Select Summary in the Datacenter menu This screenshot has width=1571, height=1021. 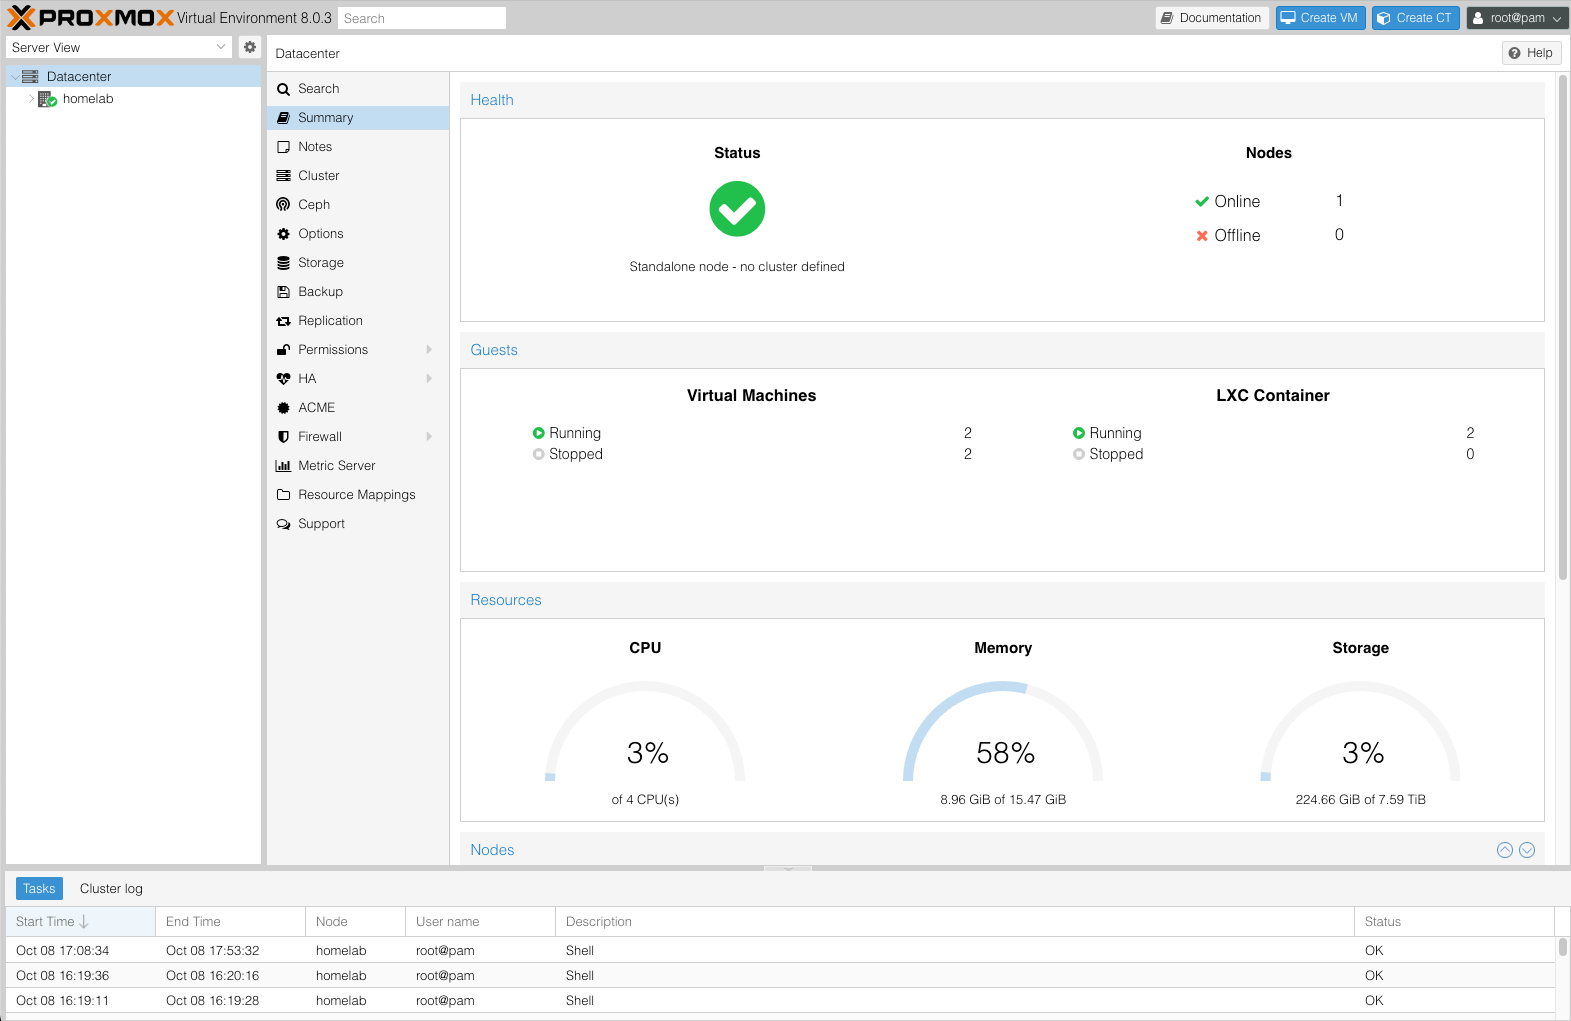[358, 118]
